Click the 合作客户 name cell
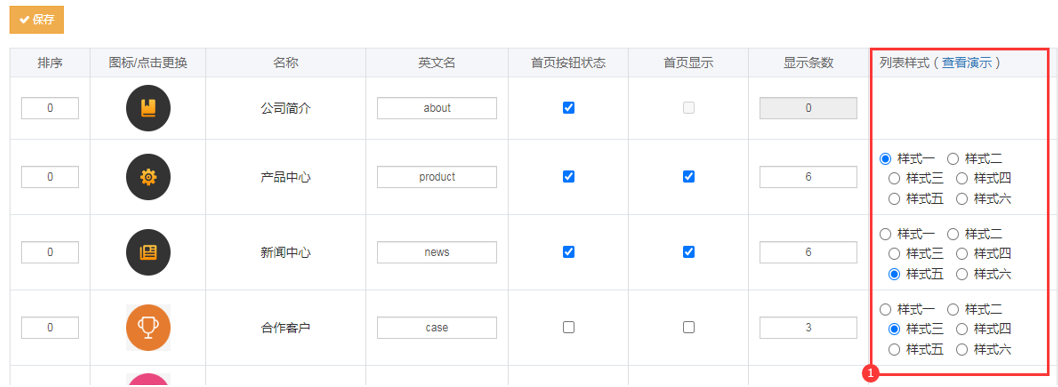 285,328
